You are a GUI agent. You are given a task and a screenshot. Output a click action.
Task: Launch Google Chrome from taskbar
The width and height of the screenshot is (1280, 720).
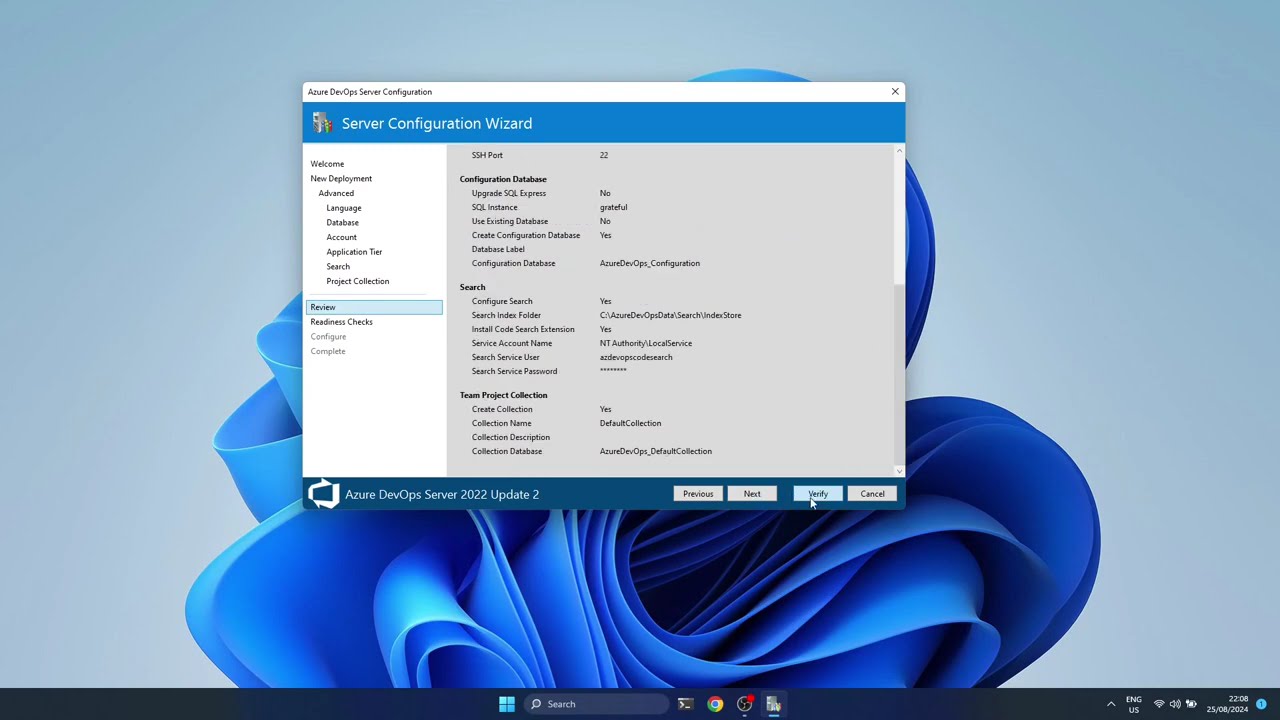pyautogui.click(x=715, y=704)
